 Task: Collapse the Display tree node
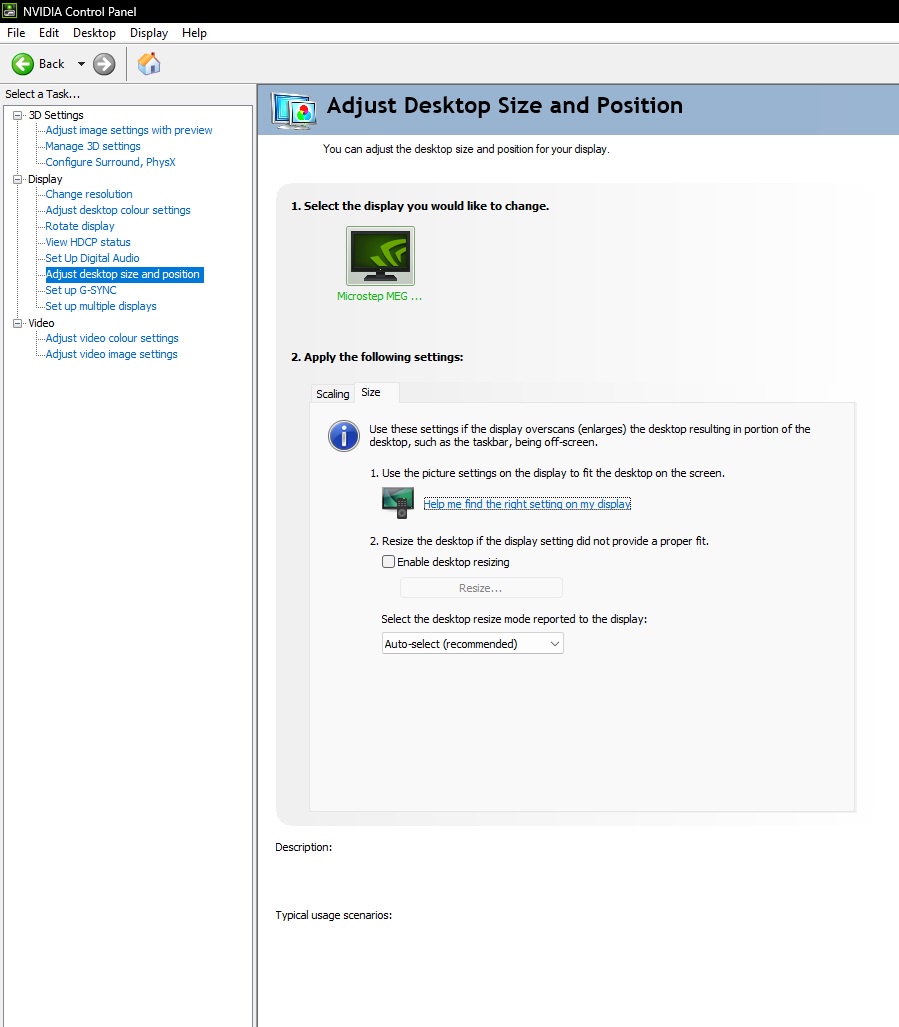(x=17, y=179)
